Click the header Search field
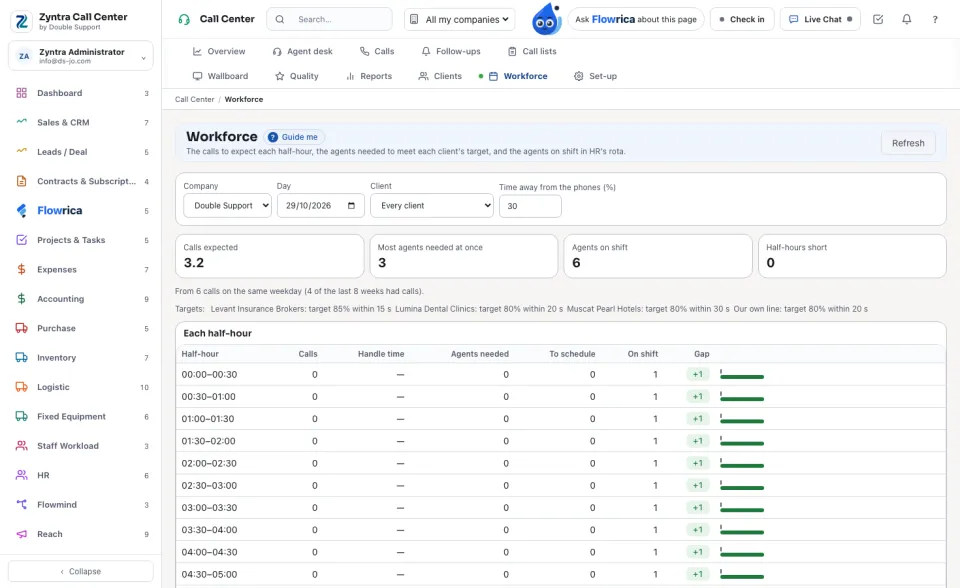This screenshot has width=960, height=588. tap(329, 20)
